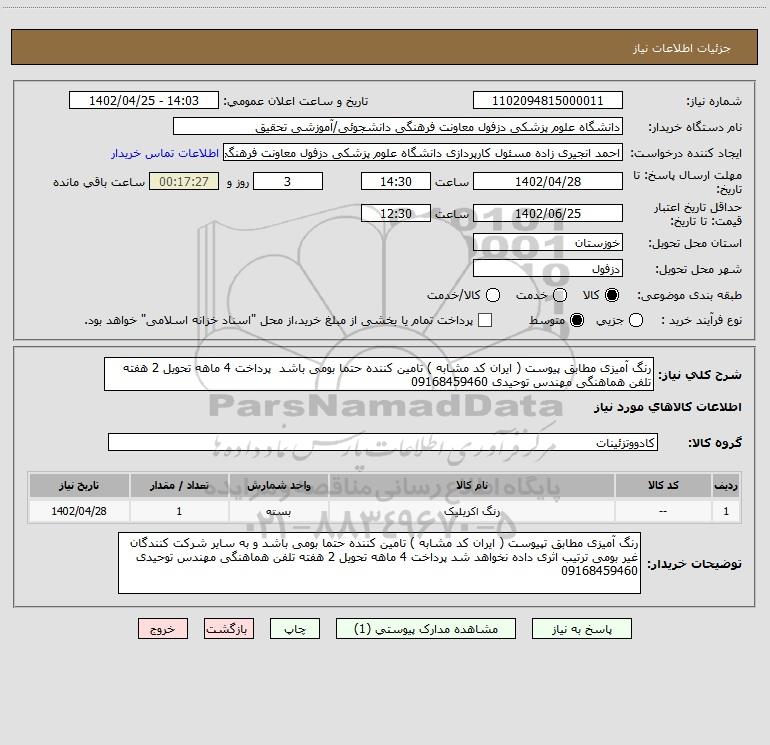Image resolution: width=770 pixels, height=745 pixels.
Task: Click the announcement date field 1402/04/25 - 14:03
Action: (144, 100)
